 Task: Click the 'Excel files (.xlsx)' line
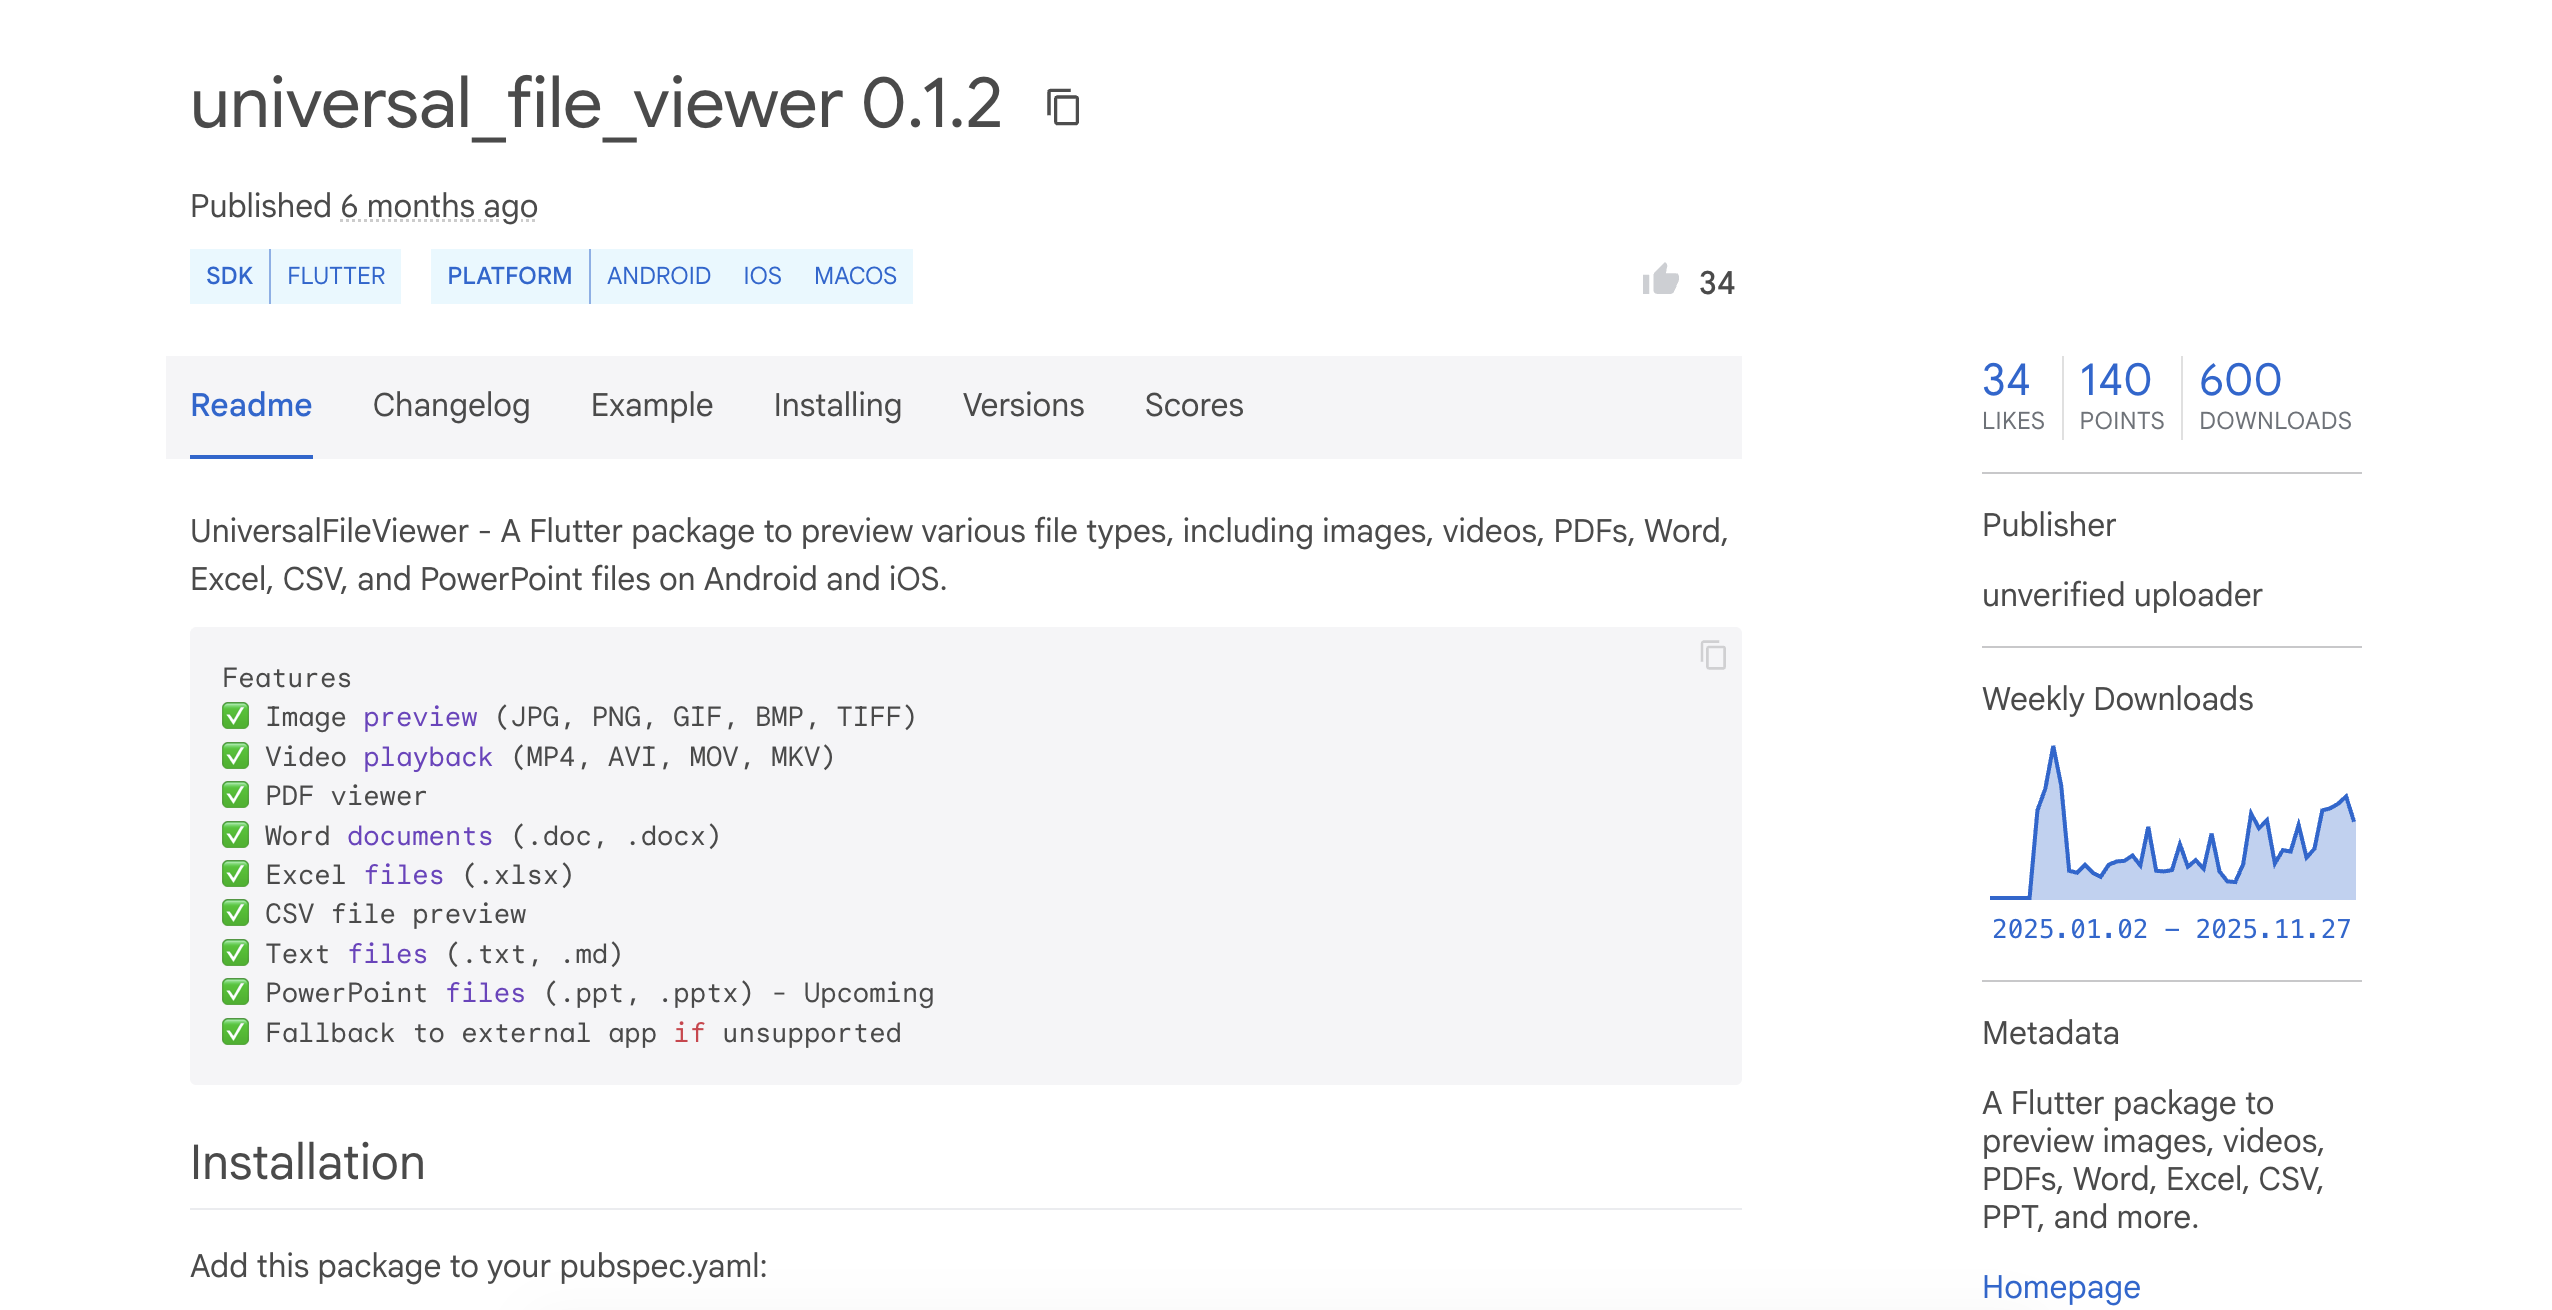coord(398,875)
